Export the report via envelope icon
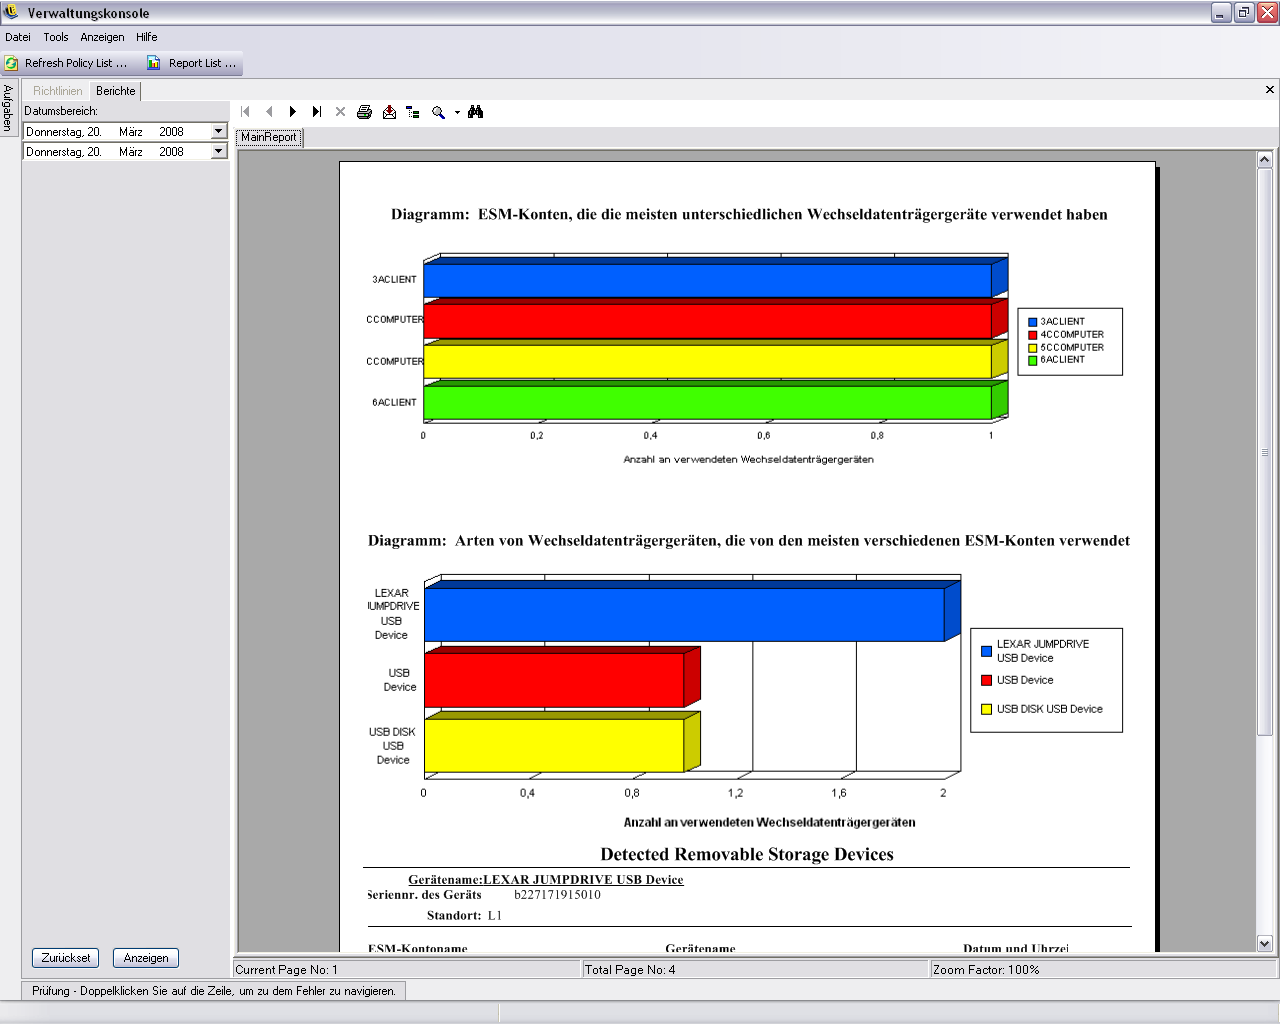Image resolution: width=1280 pixels, height=1024 pixels. pos(389,112)
